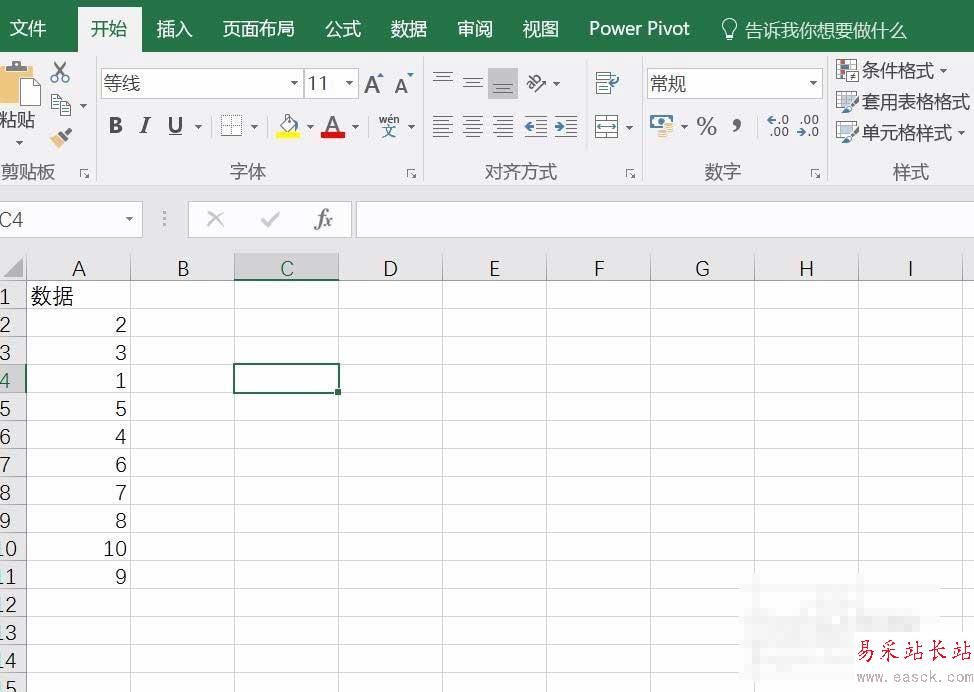Open number group dialog launcher
Image resolution: width=974 pixels, height=692 pixels.
click(x=816, y=173)
